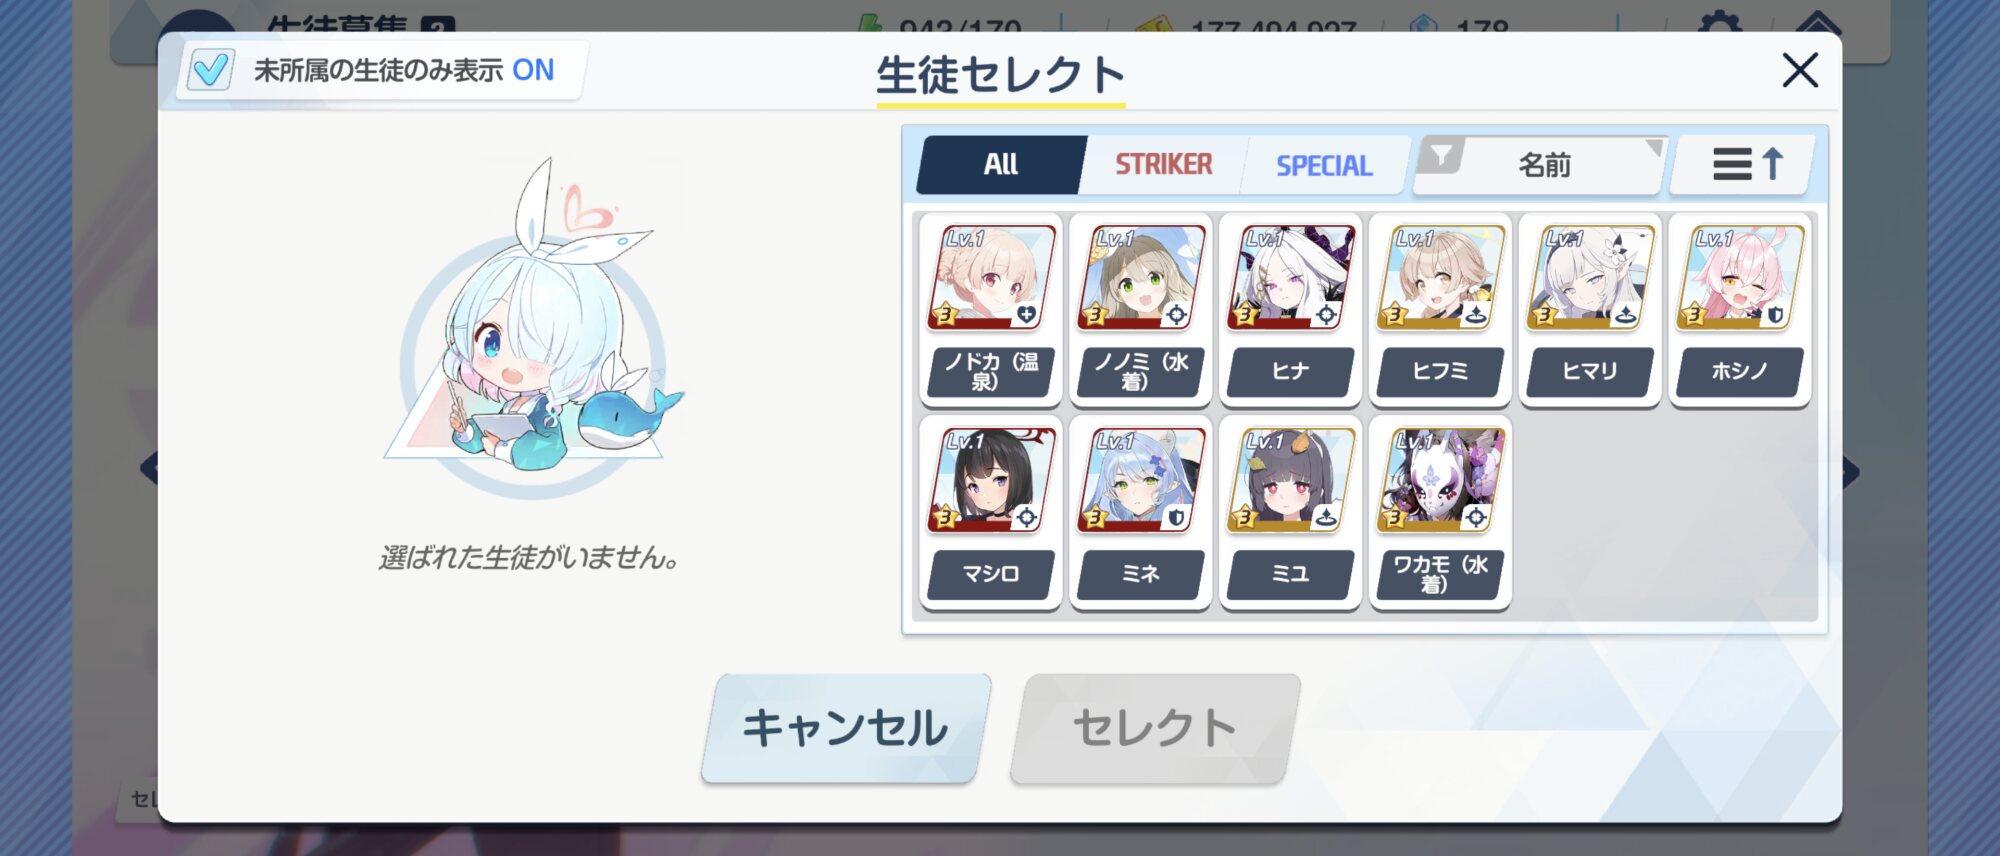Screen dimensions: 2000x856
Task: Select the All tab
Action: coord(1001,165)
